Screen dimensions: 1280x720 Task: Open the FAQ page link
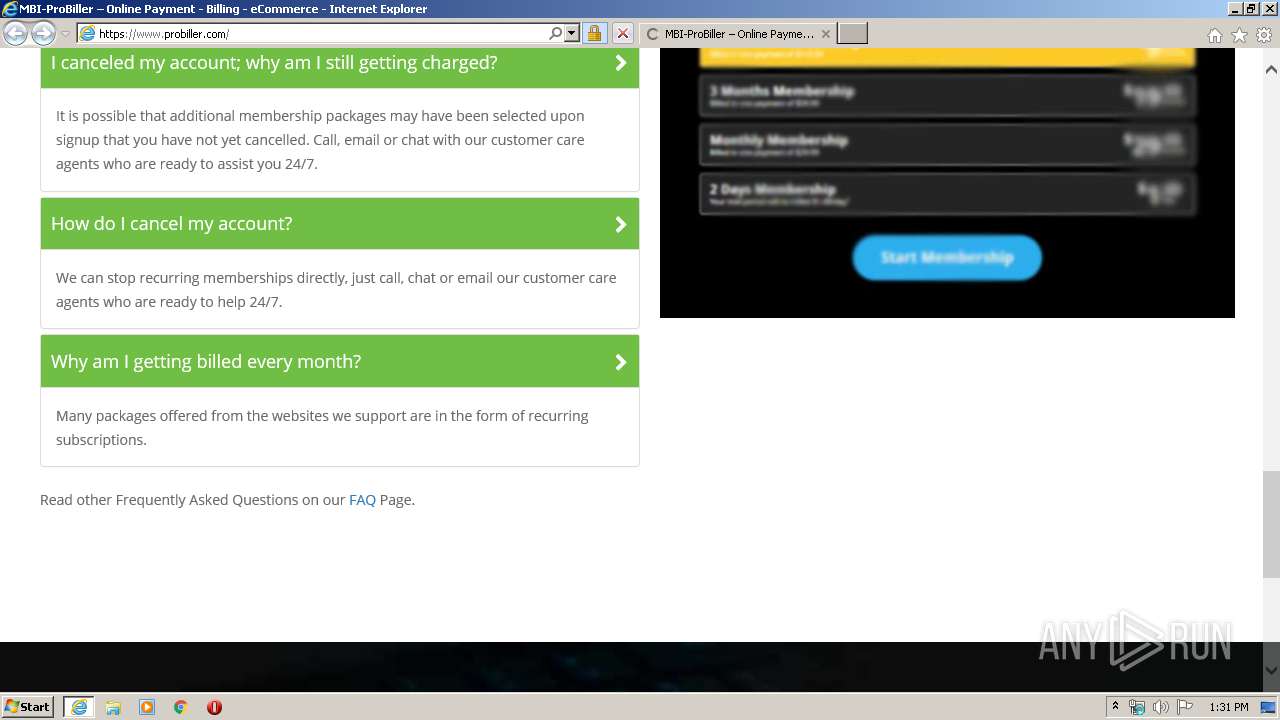362,500
